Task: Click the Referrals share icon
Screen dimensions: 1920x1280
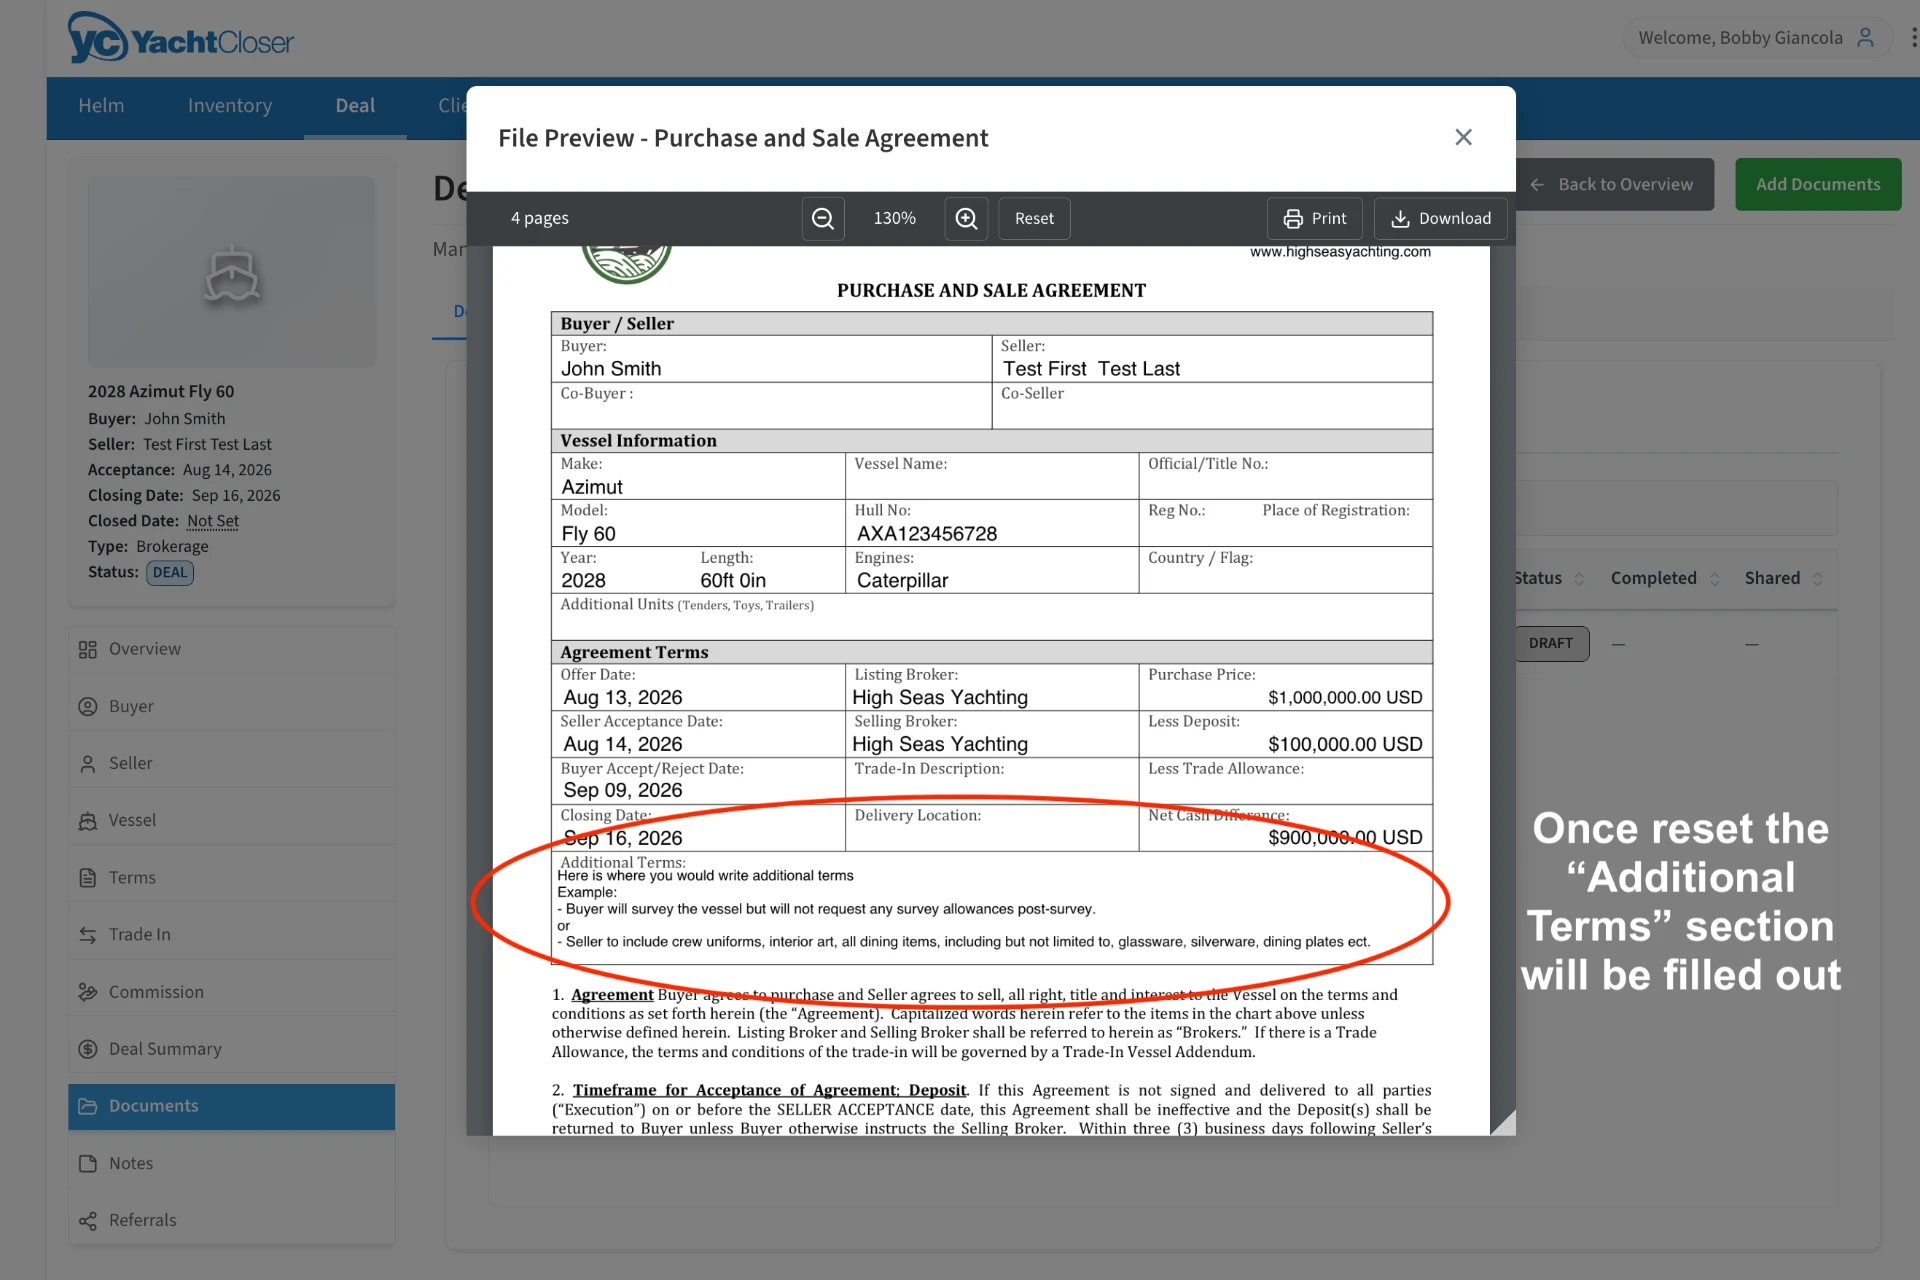Action: (x=88, y=1221)
